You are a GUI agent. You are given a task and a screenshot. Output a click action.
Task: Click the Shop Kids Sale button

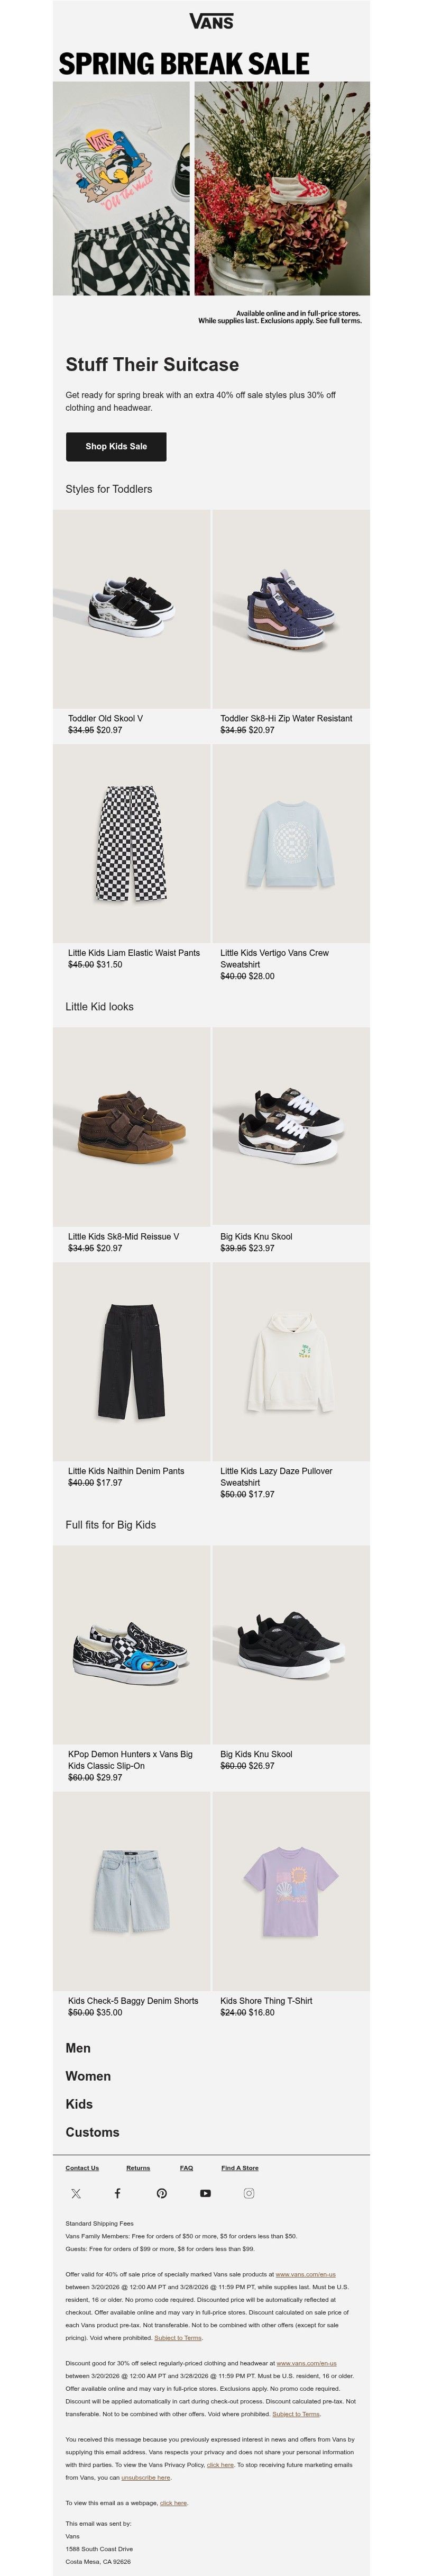(116, 446)
